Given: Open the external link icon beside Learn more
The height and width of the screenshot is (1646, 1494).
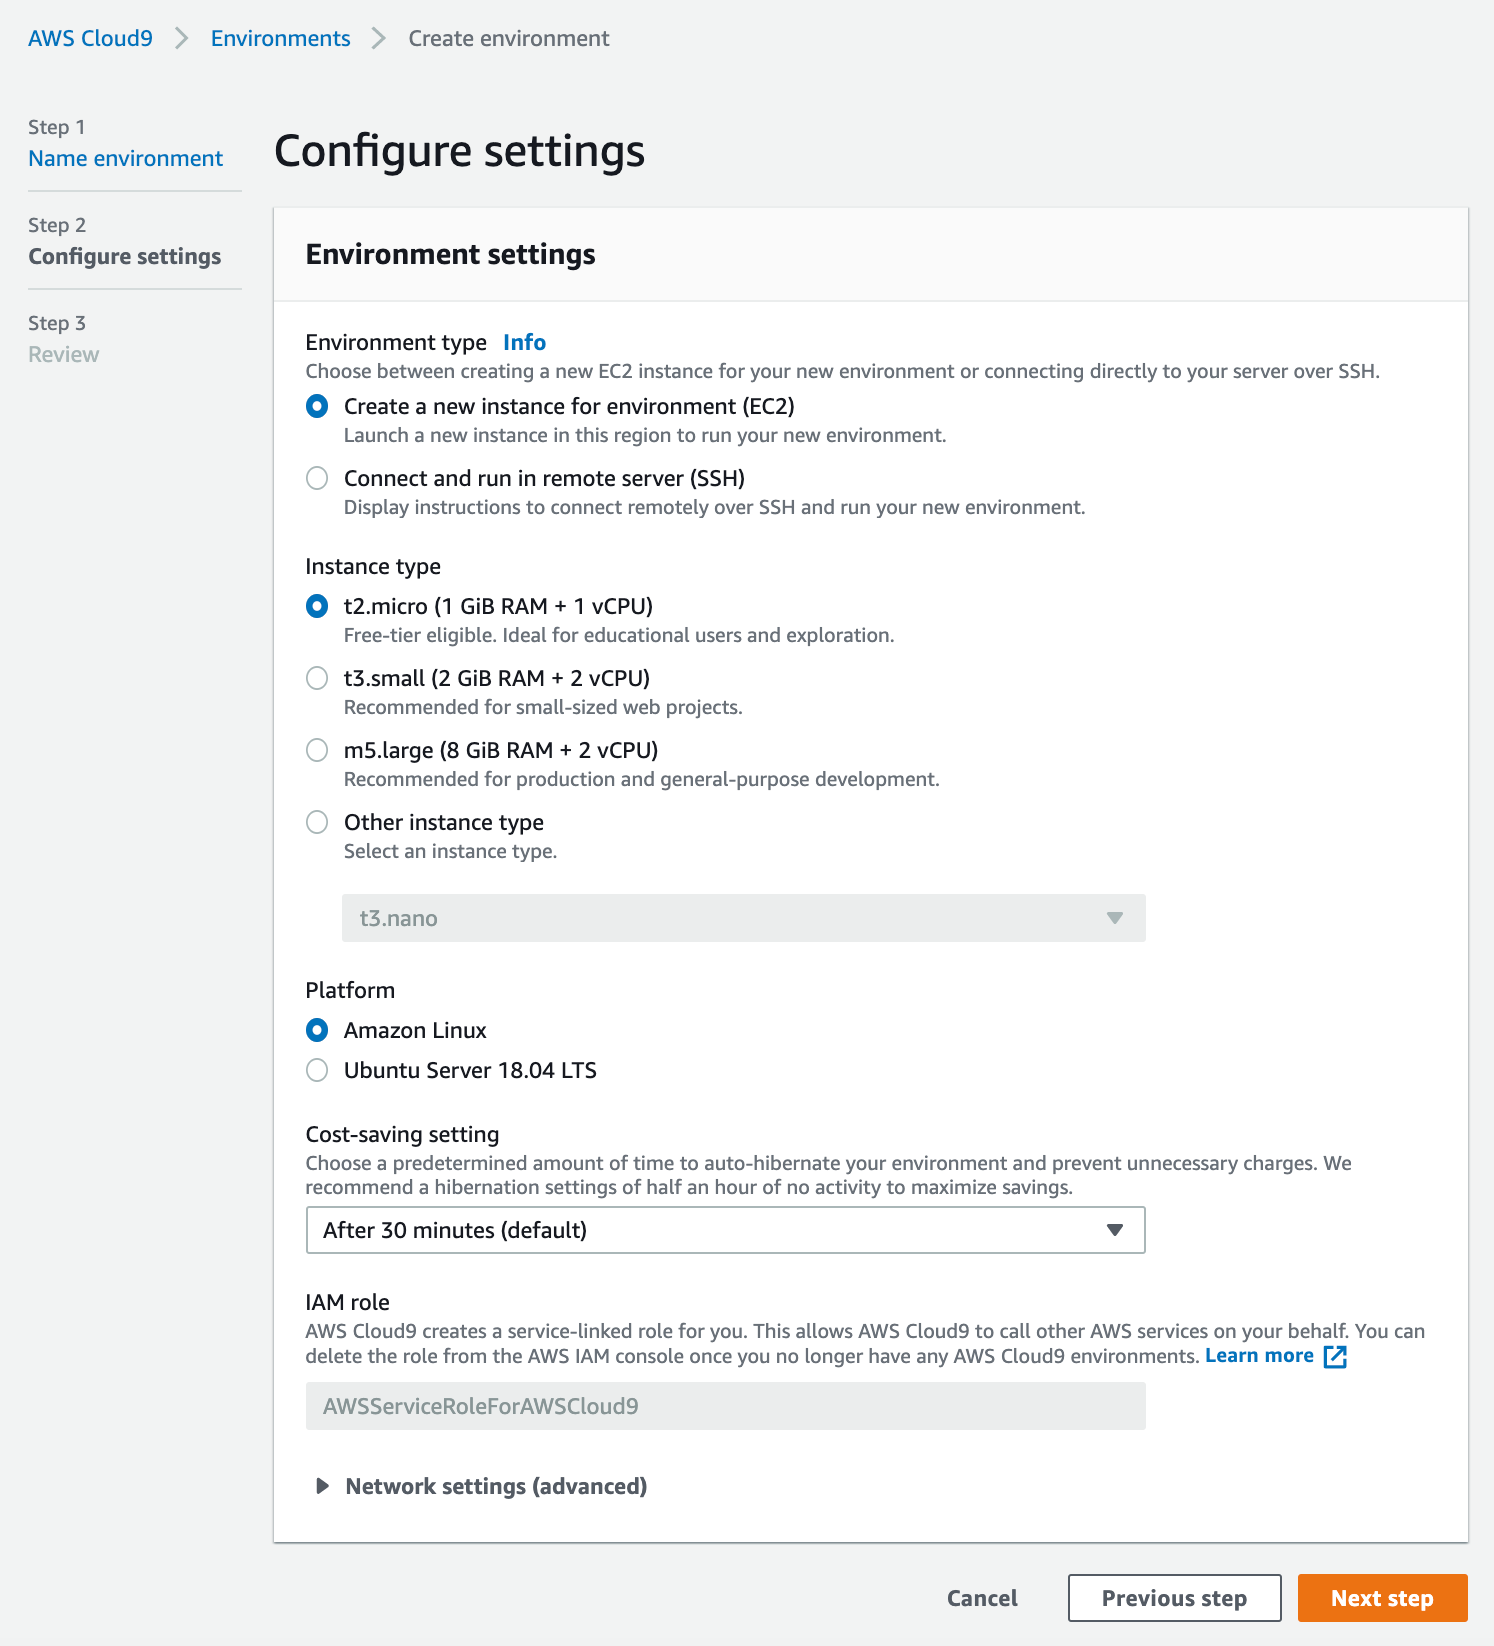Looking at the screenshot, I should point(1335,1356).
